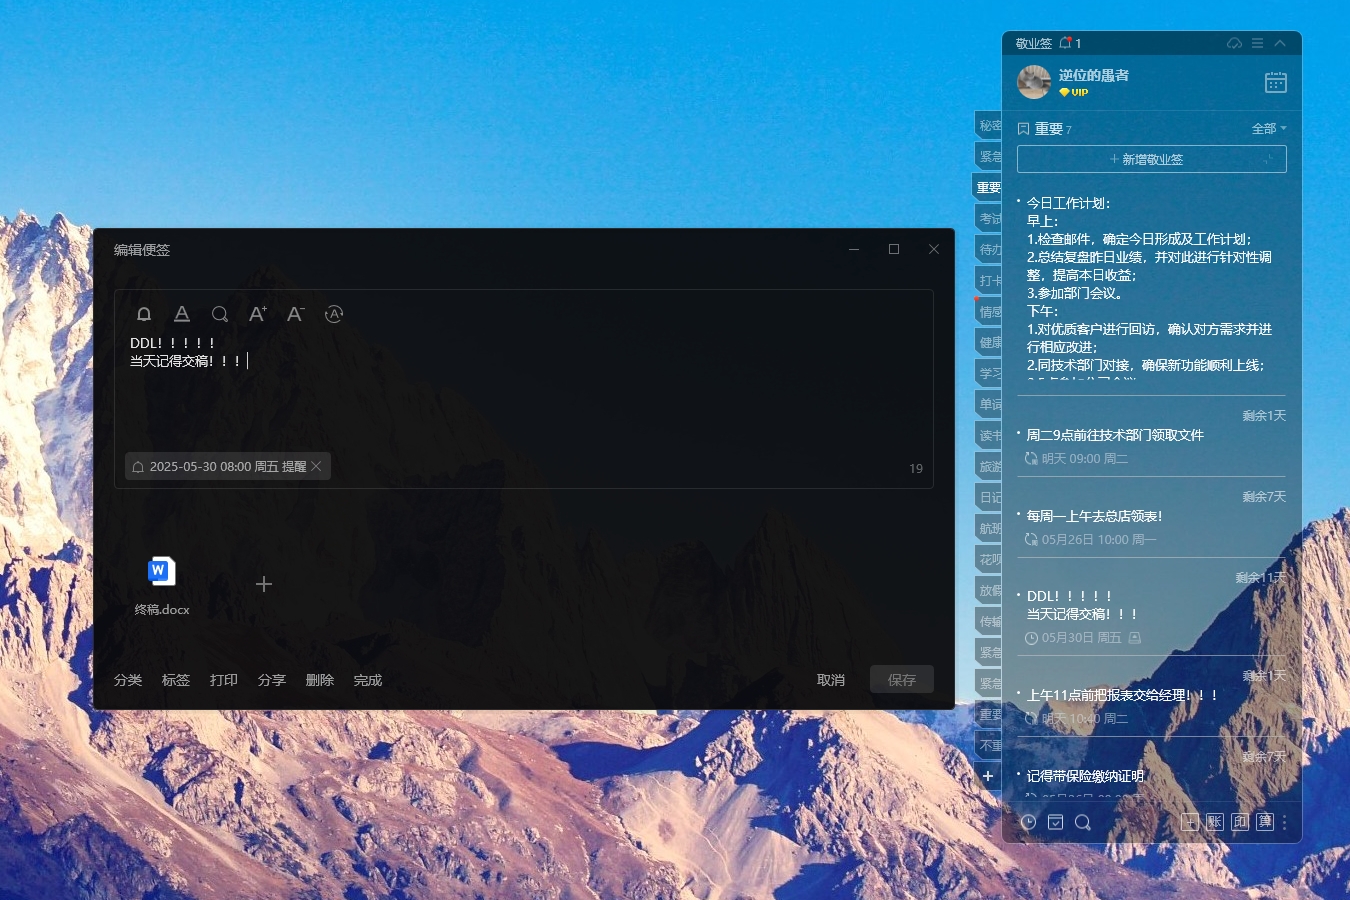
Task: Click the yellow VIP badge
Action: pos(1074,92)
